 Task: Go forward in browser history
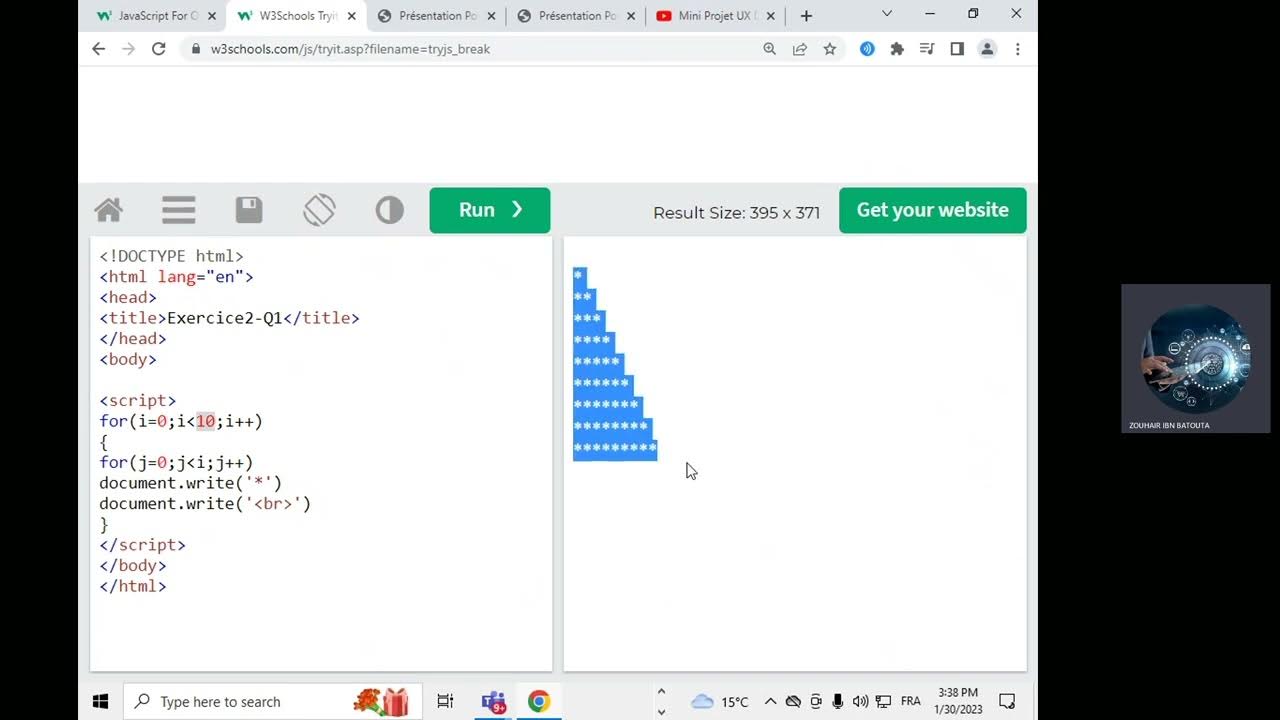pos(128,48)
